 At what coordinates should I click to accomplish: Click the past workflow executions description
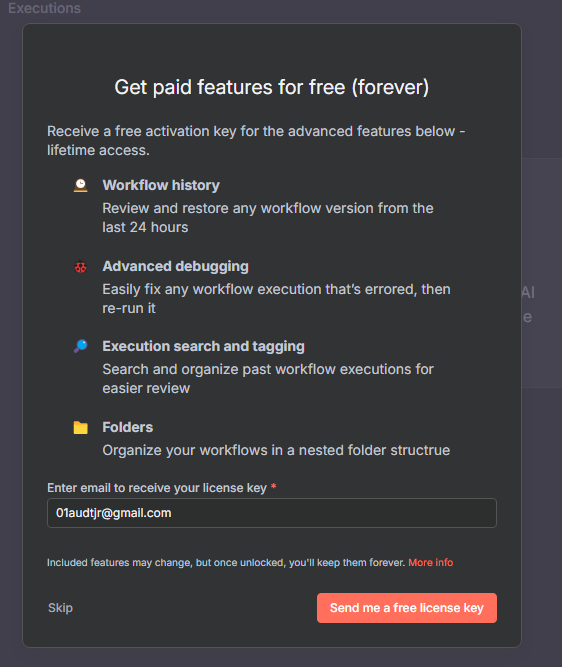click(268, 379)
